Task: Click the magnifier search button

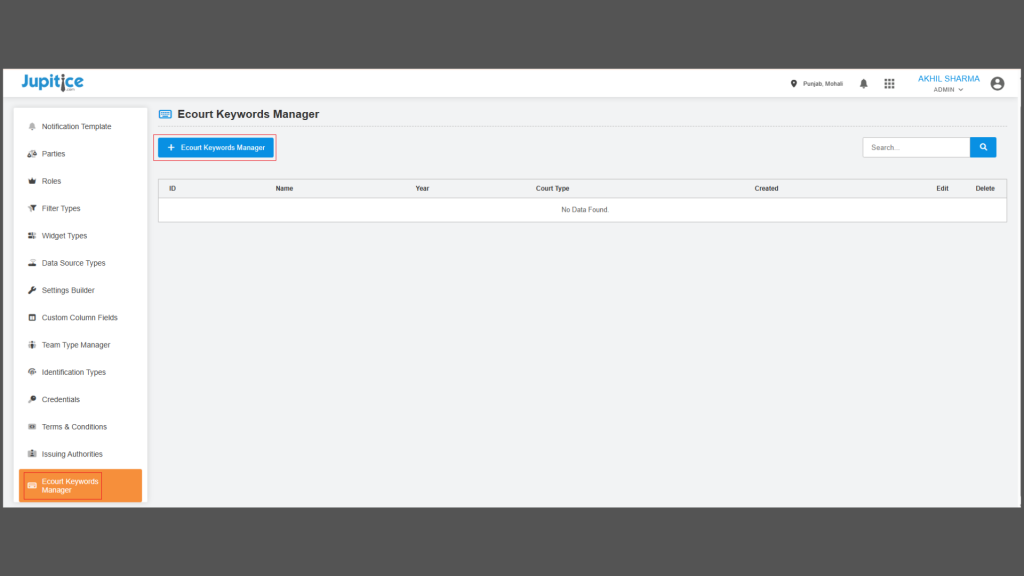Action: [x=983, y=147]
